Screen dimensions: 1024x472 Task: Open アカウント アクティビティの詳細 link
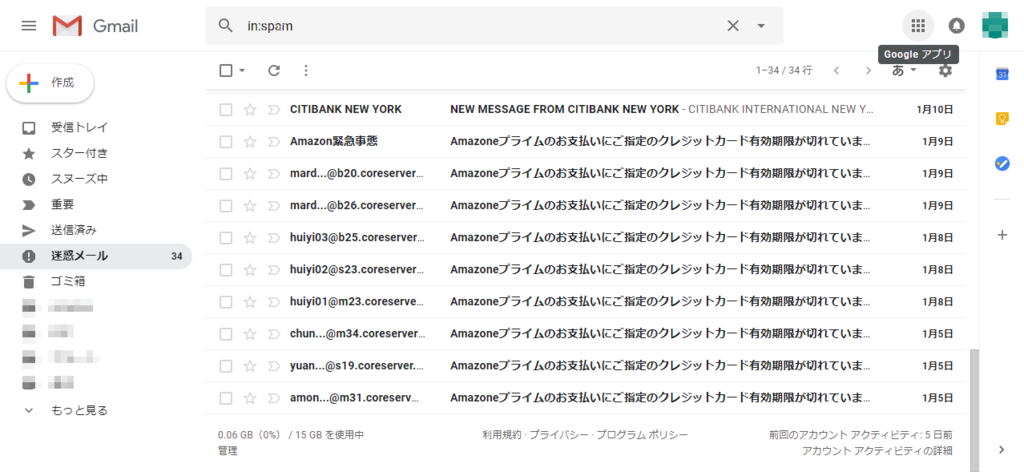(876, 450)
